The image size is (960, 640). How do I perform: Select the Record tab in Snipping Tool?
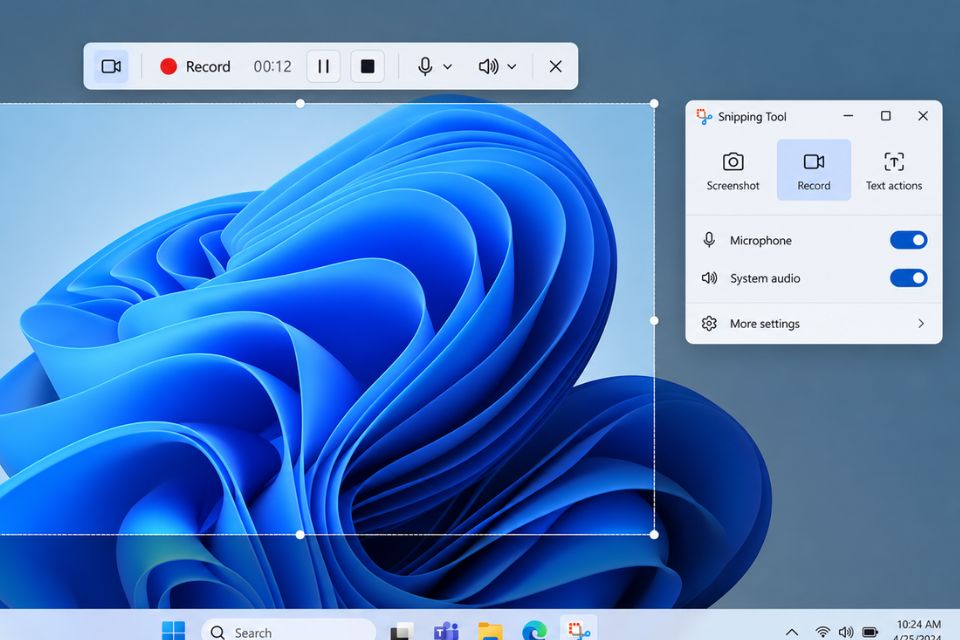[814, 170]
